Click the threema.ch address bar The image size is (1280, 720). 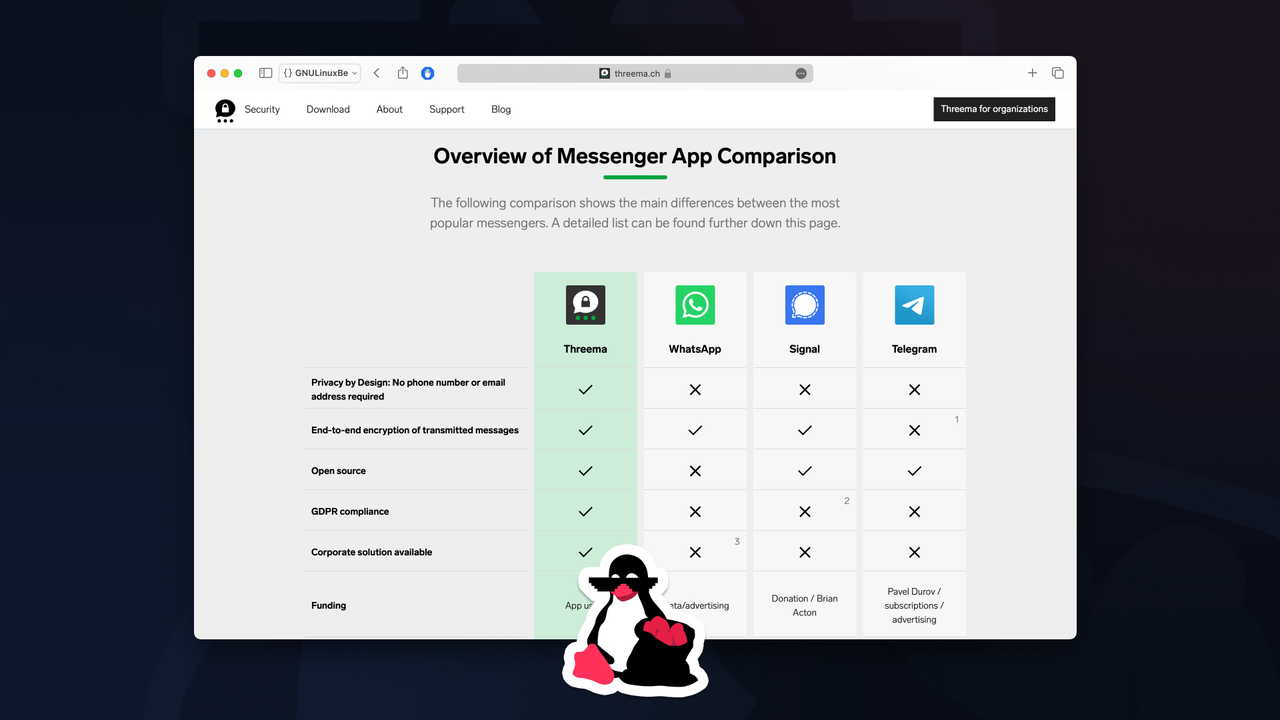point(635,73)
